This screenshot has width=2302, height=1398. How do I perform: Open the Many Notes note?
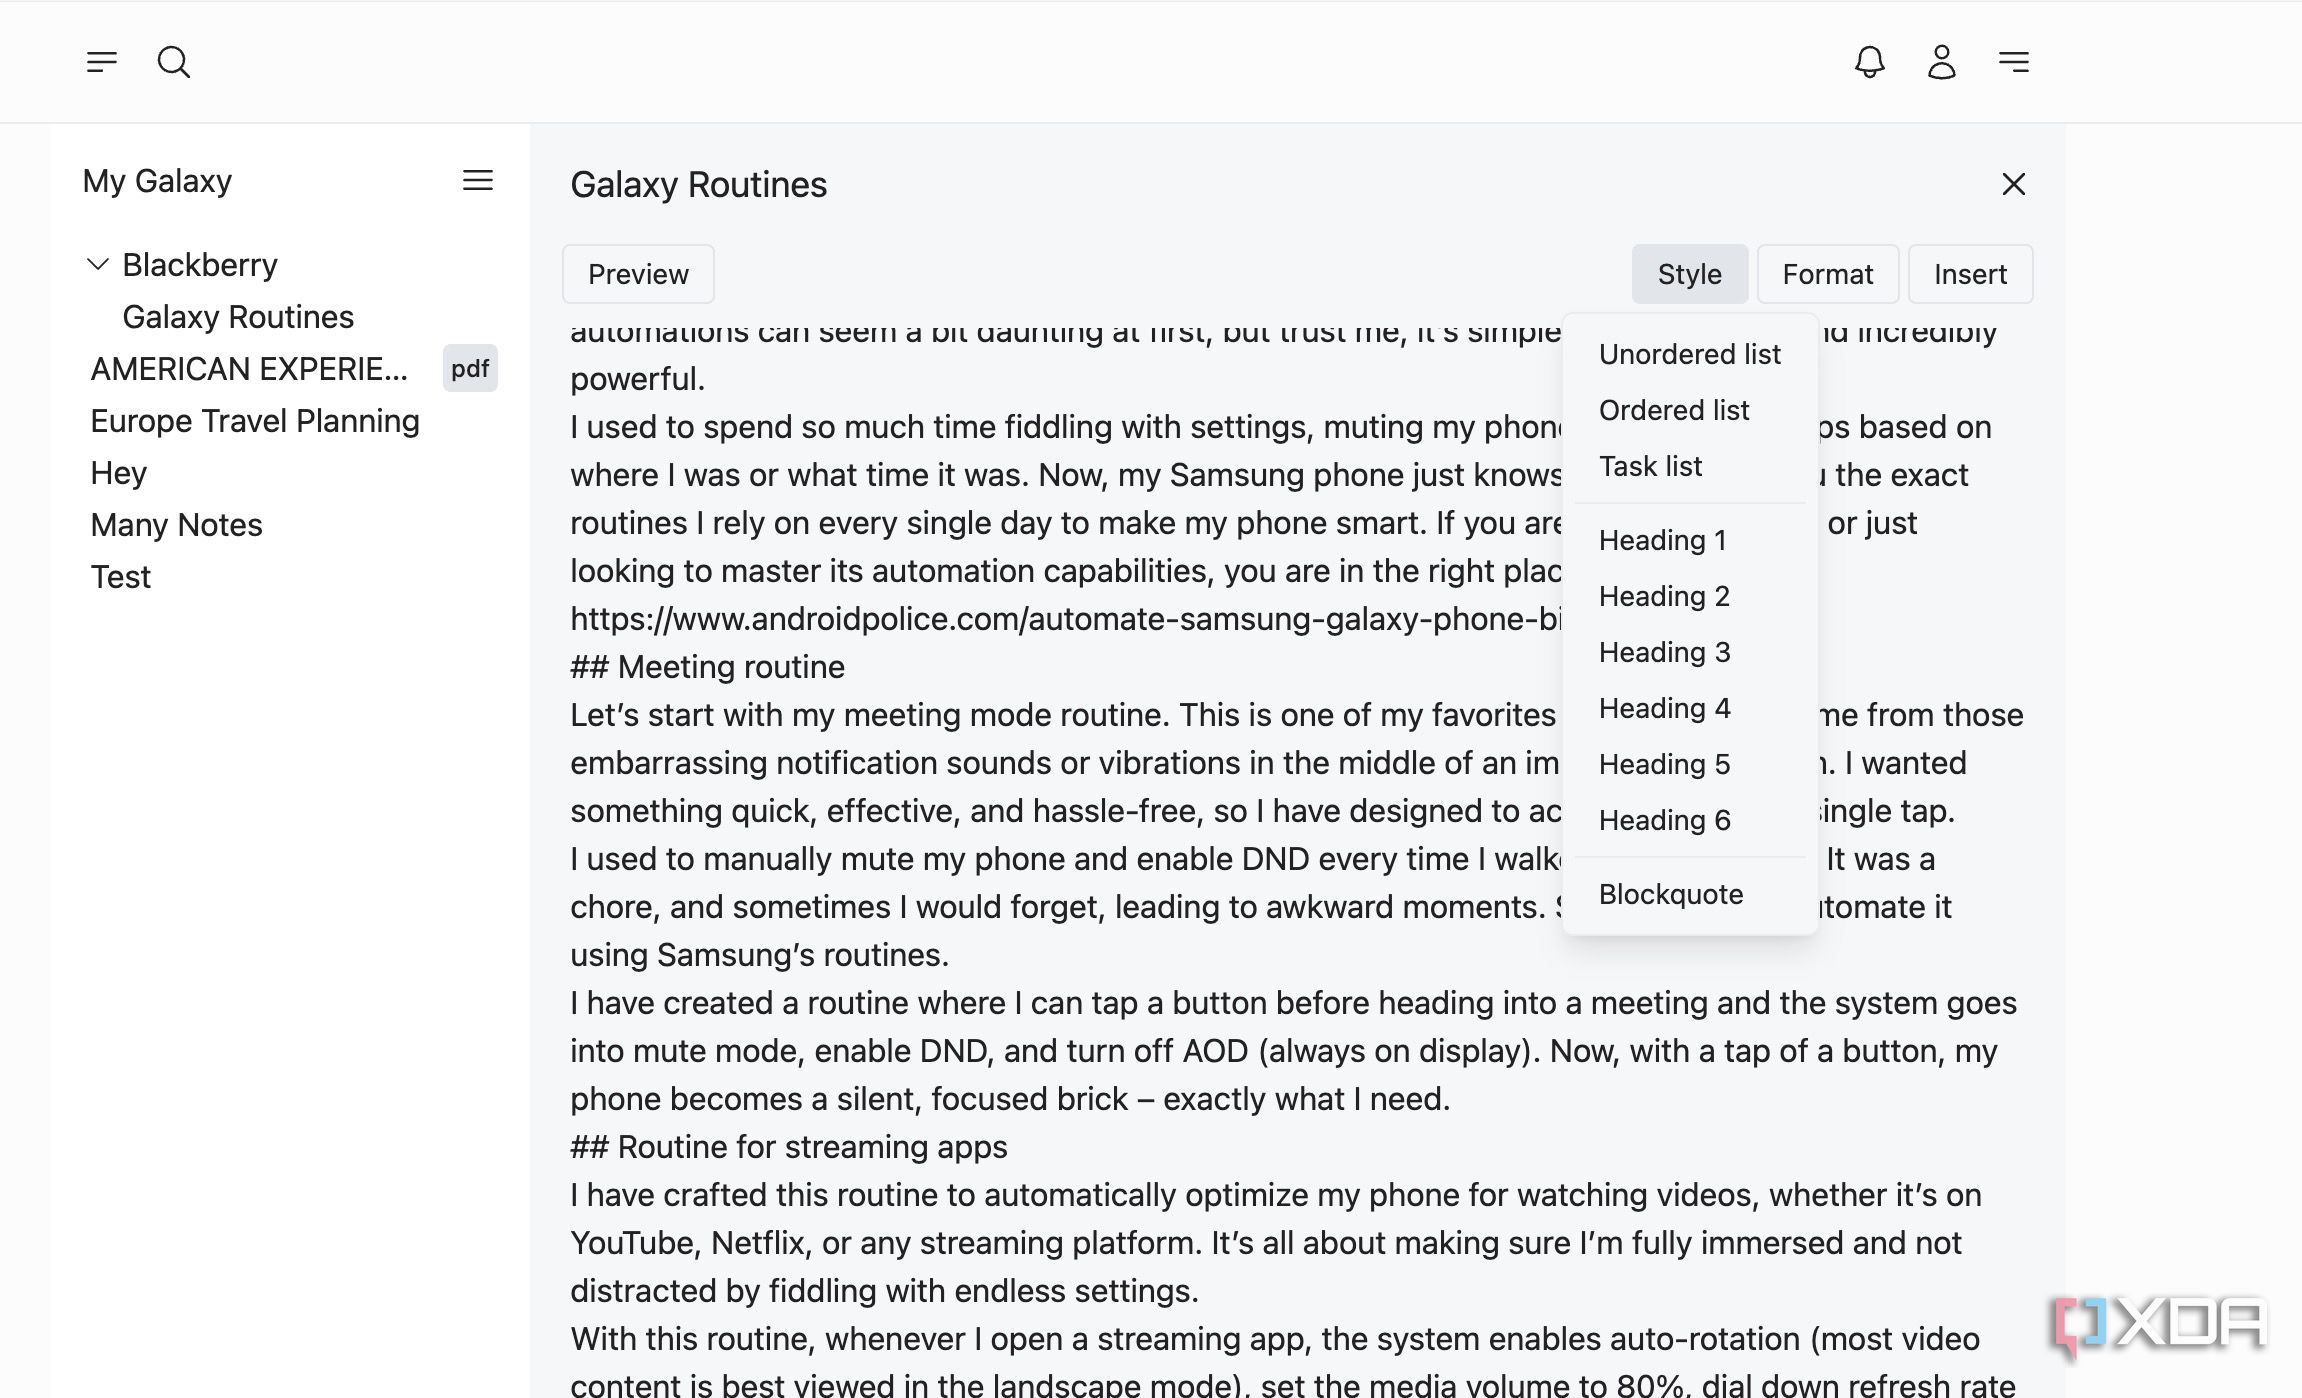[x=176, y=525]
